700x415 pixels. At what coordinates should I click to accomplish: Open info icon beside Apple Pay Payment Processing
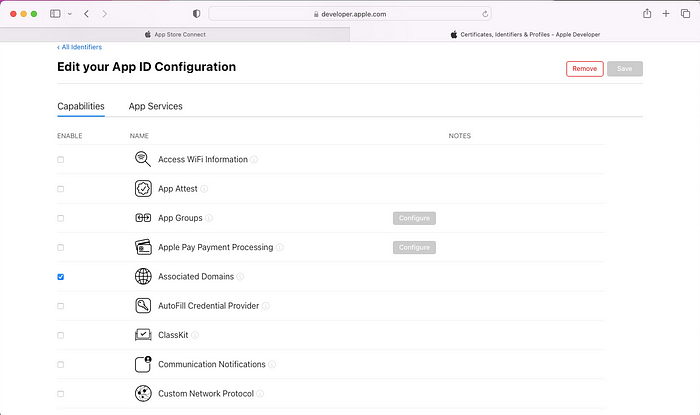click(279, 247)
